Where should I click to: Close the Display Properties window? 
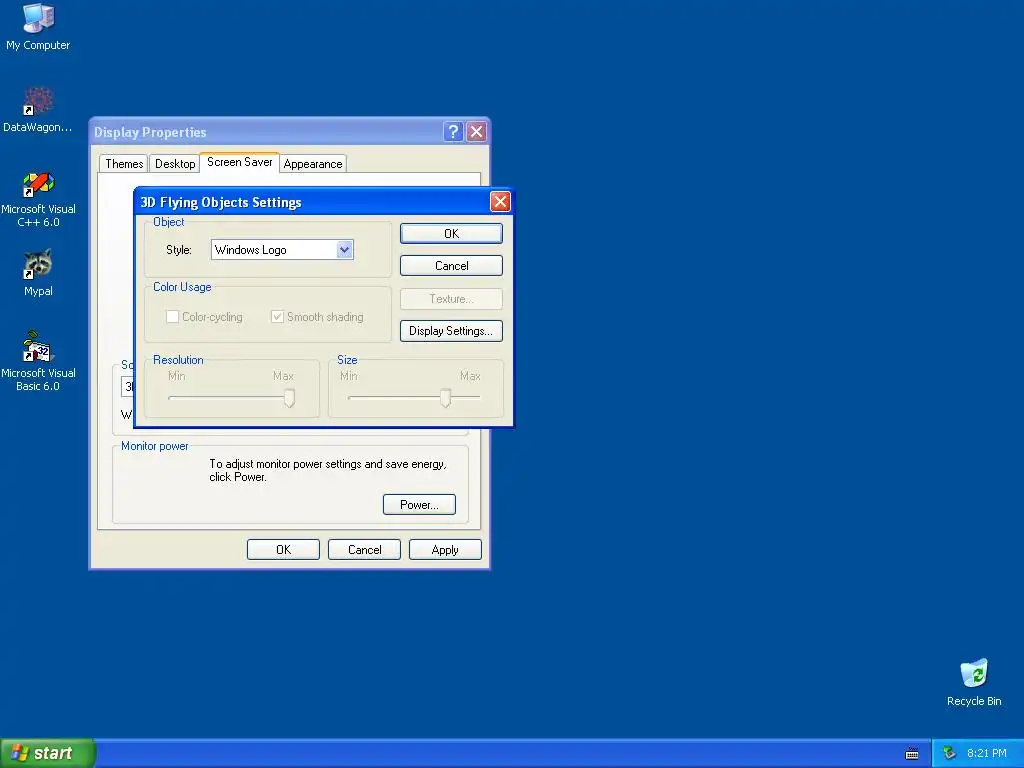[x=477, y=132]
